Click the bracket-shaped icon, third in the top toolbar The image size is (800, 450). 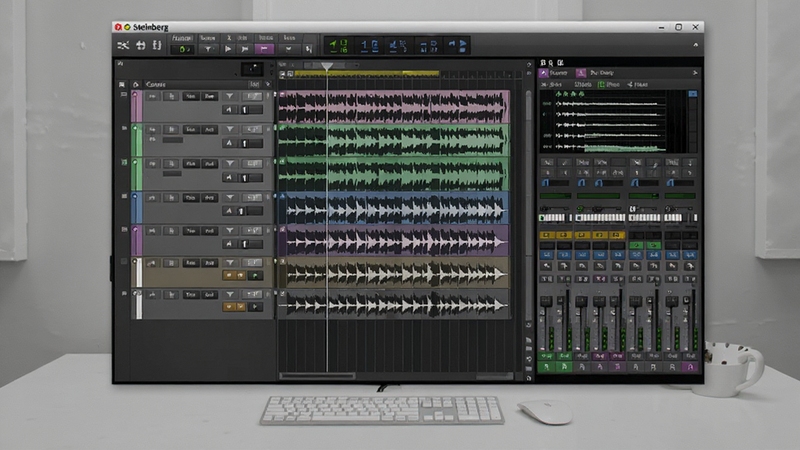click(x=157, y=45)
